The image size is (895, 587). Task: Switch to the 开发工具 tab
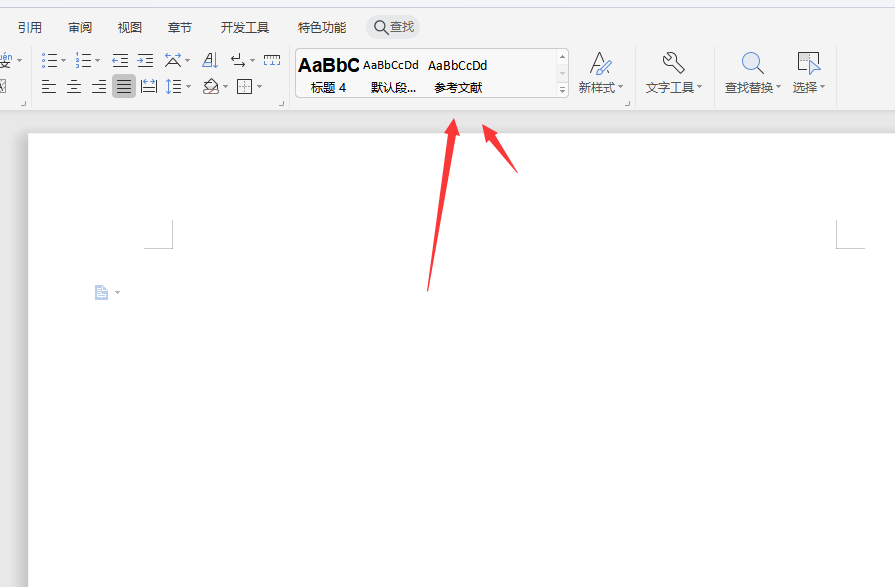point(245,27)
